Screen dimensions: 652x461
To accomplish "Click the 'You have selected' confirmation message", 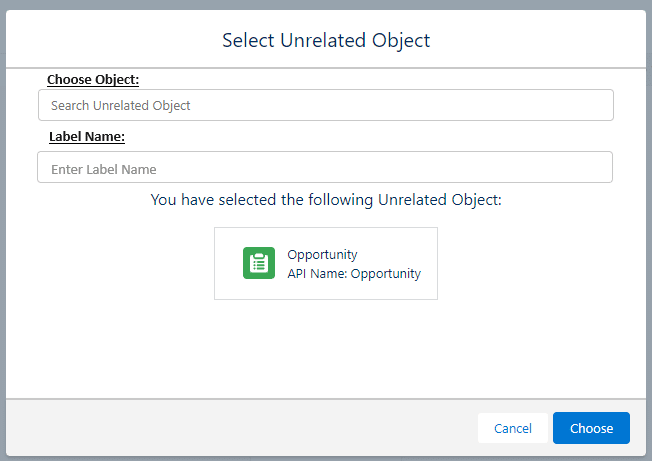I will coord(326,200).
